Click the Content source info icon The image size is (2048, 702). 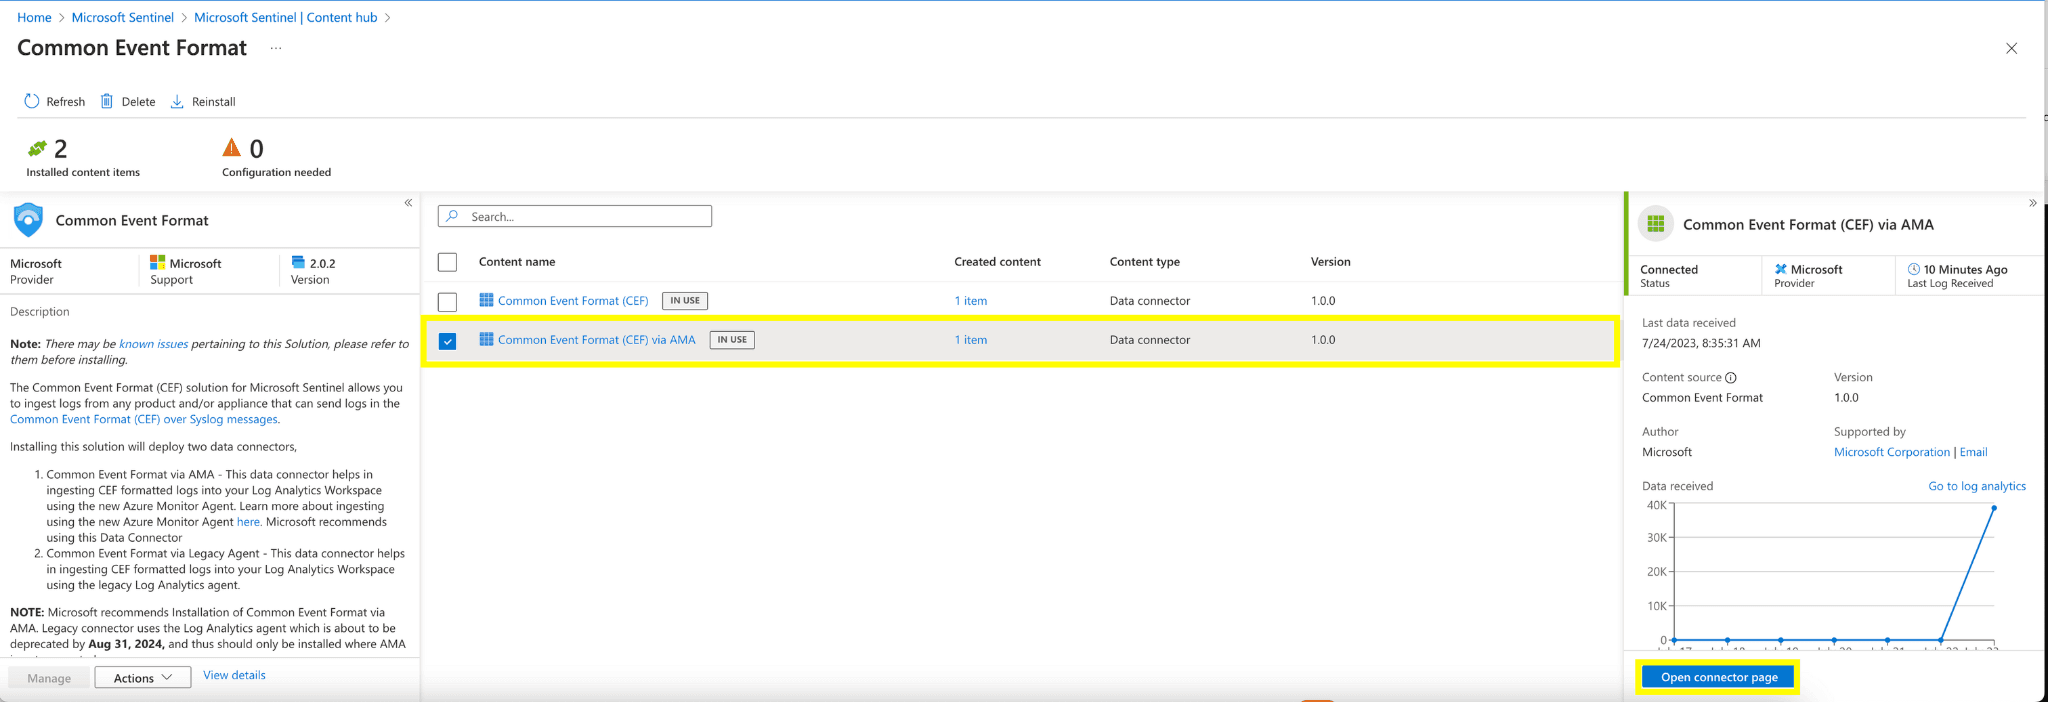[x=1731, y=378]
